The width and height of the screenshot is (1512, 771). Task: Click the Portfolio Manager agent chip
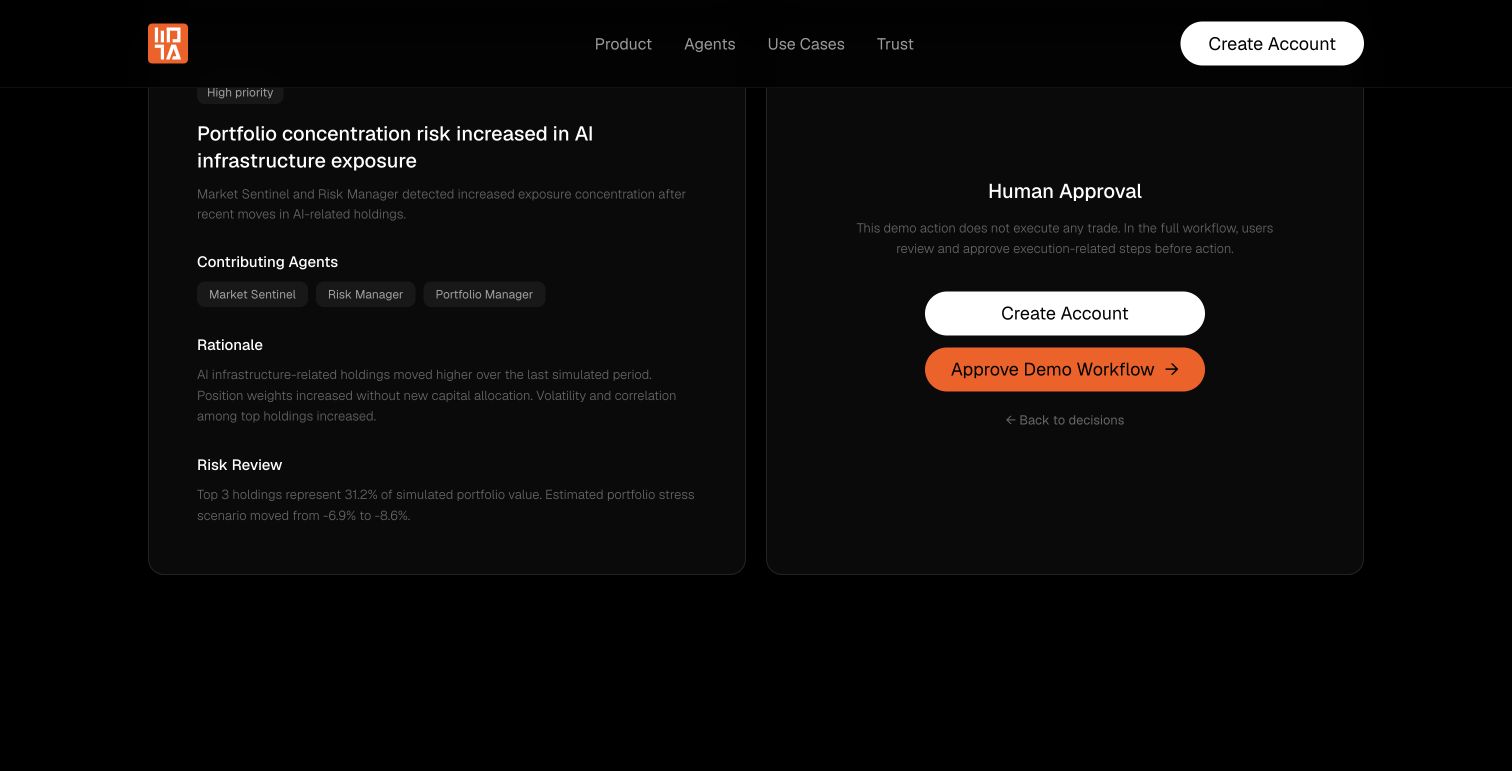(484, 294)
